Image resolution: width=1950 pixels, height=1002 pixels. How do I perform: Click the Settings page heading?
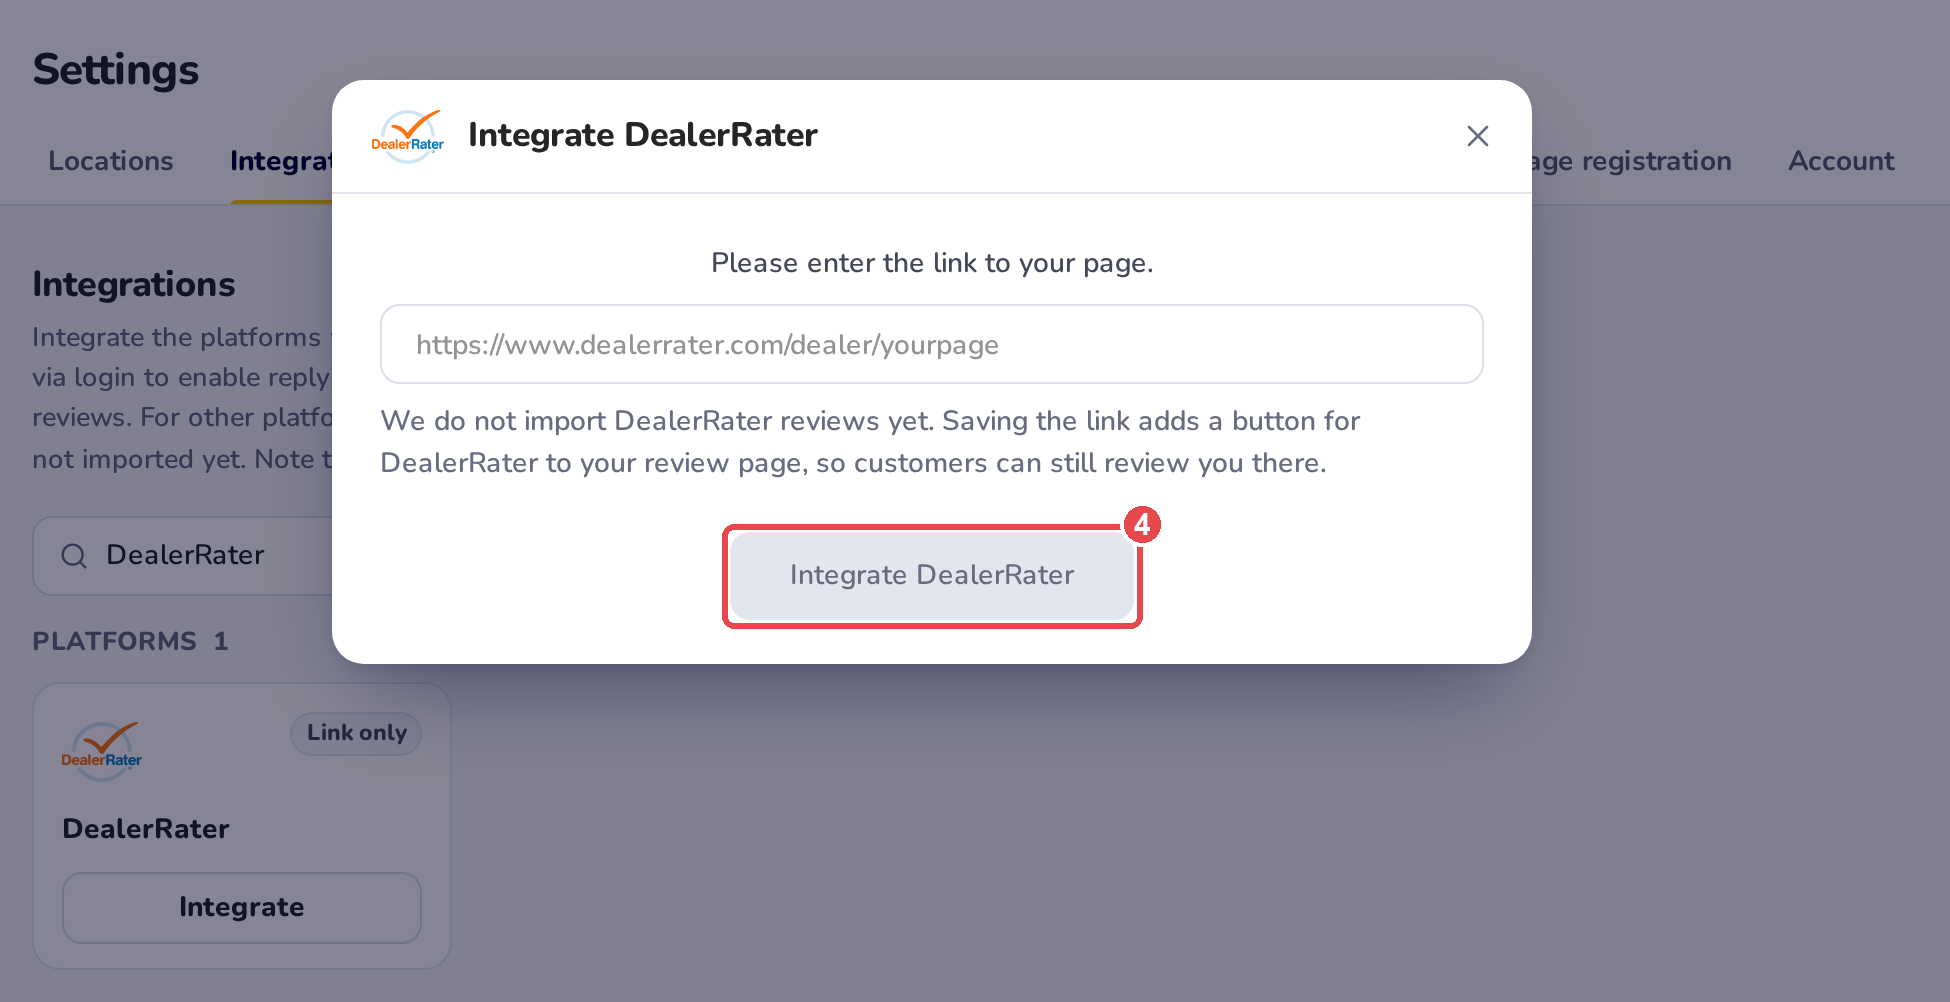(116, 70)
